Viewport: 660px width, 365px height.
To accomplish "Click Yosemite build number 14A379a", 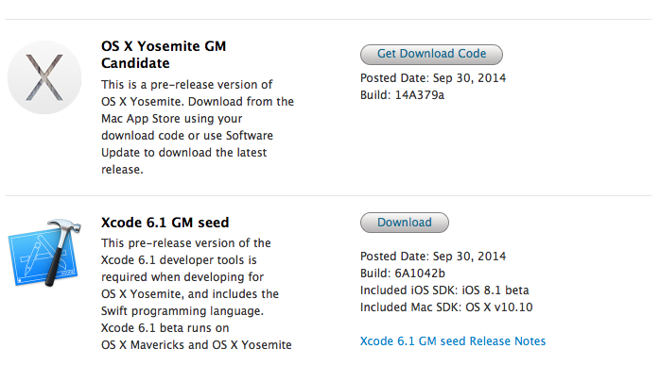I will 419,95.
